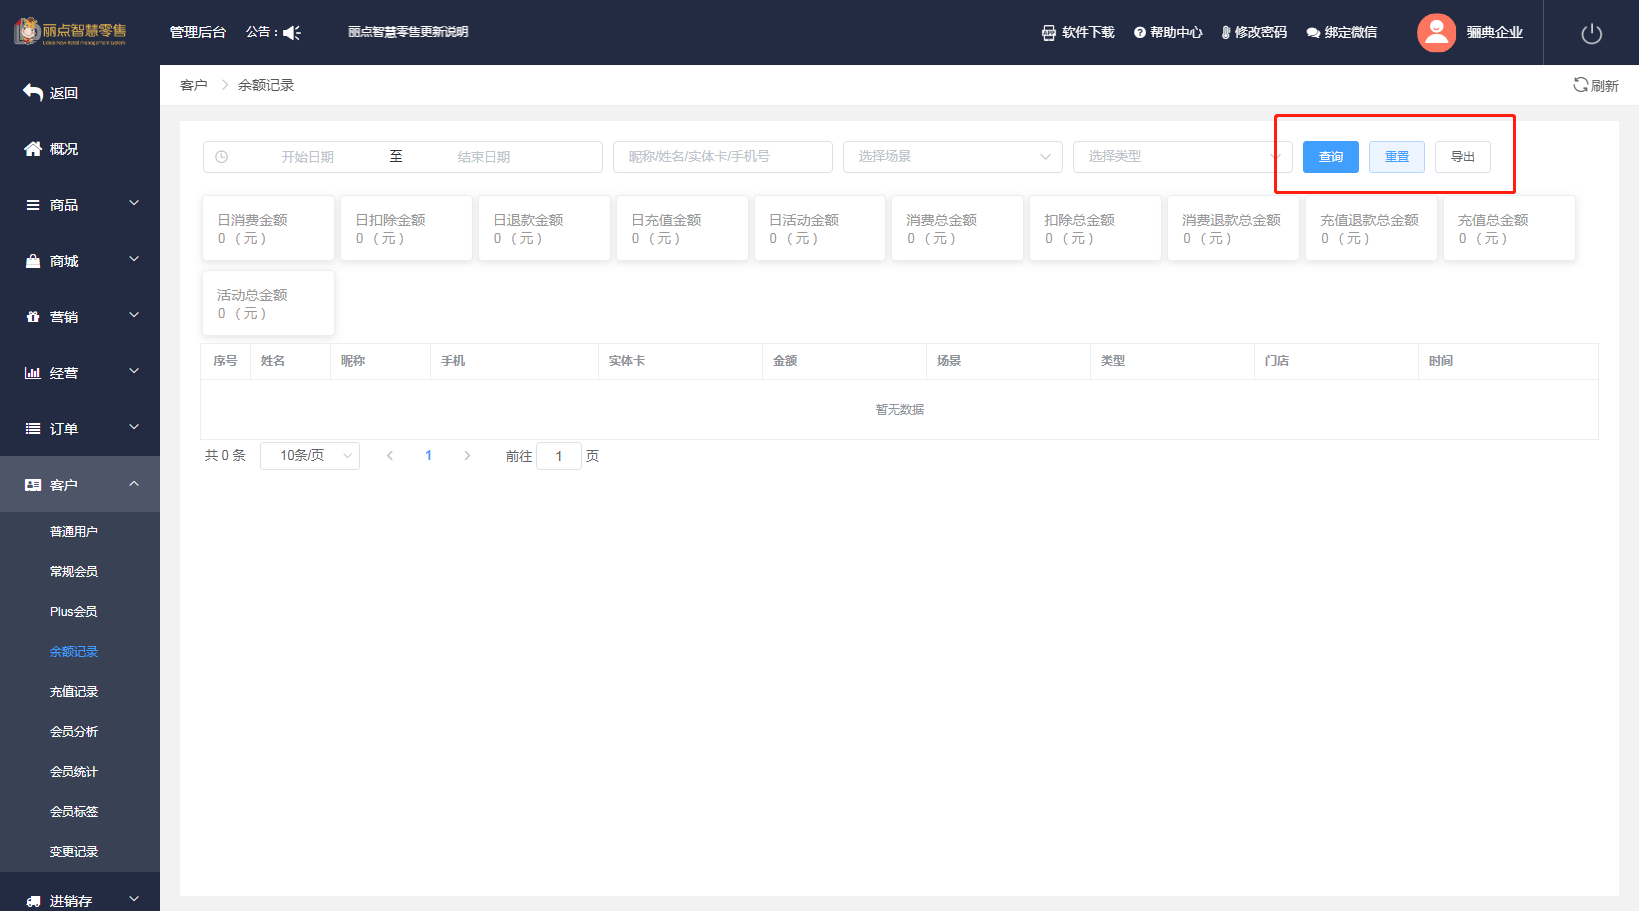
Task: Click the 经营 bar chart icon
Action: pos(33,372)
